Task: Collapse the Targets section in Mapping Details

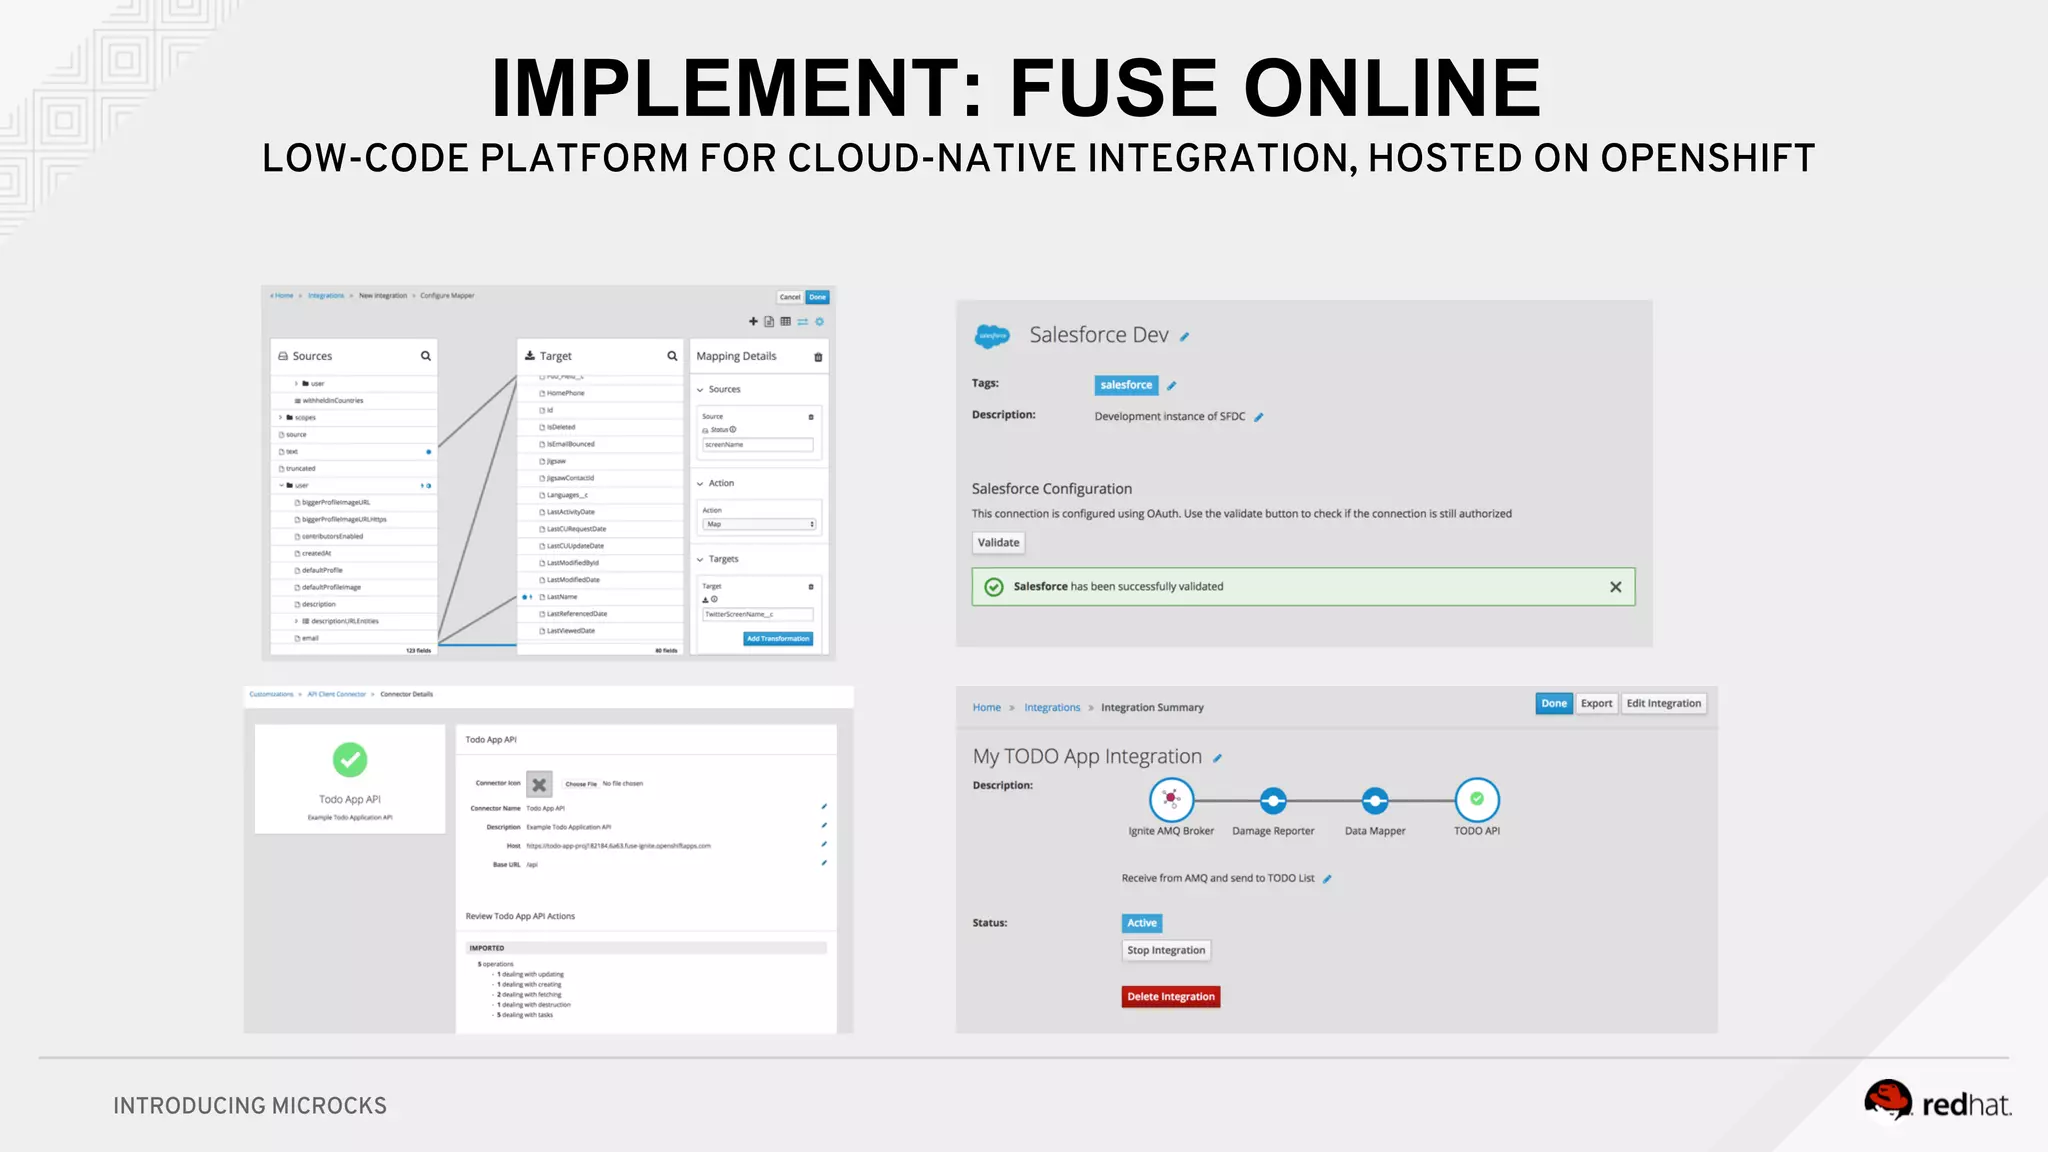Action: pyautogui.click(x=700, y=560)
